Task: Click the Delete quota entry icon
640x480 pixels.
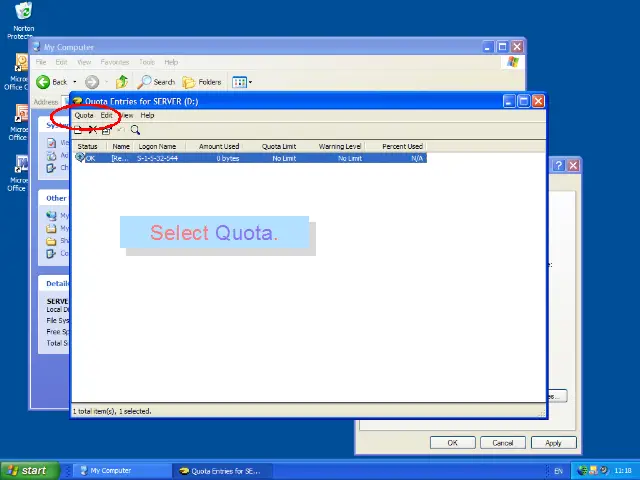Action: (92, 130)
